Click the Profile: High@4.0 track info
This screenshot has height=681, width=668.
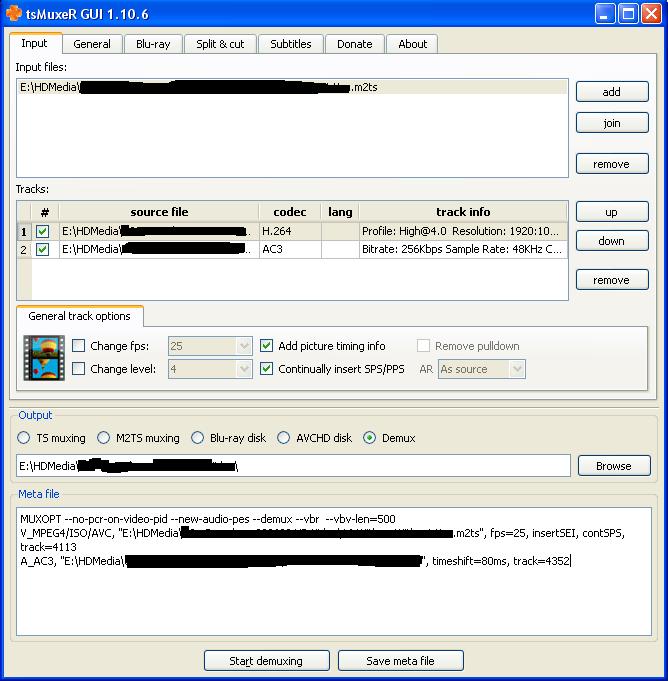point(463,231)
